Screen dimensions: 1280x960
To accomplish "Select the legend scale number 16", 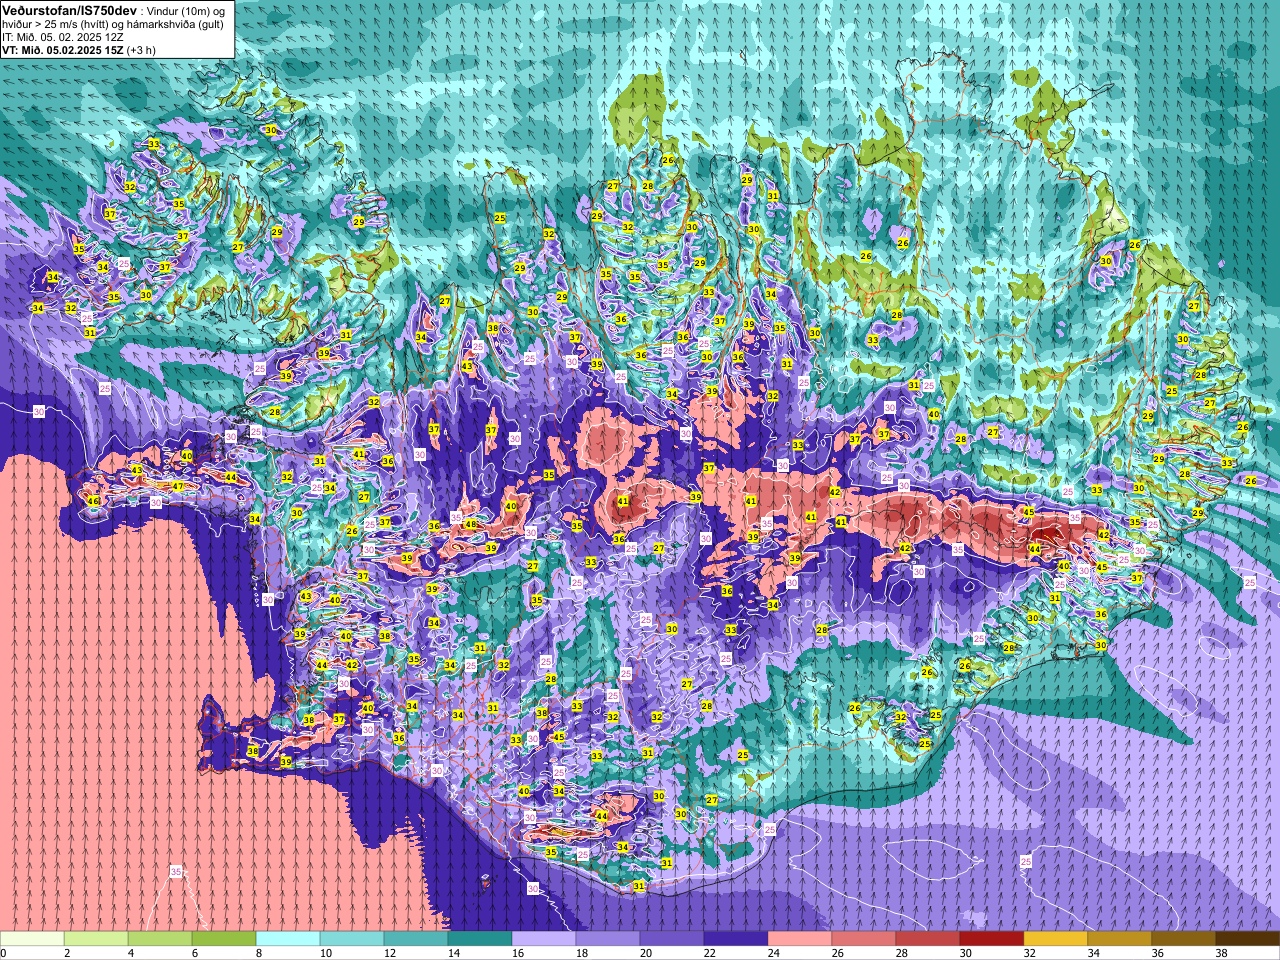I will tap(517, 953).
